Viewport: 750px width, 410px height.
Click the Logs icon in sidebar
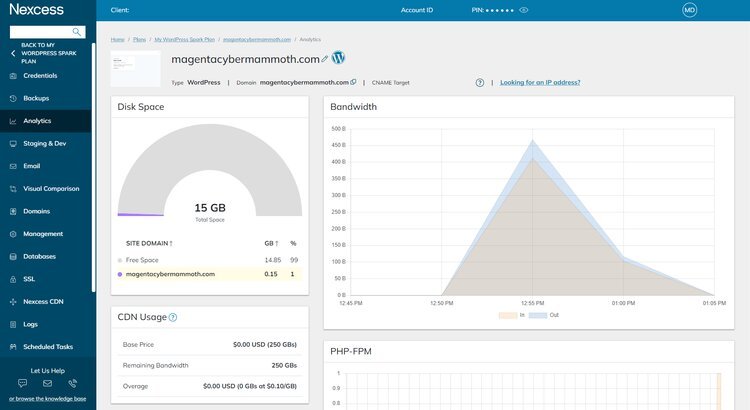click(x=13, y=324)
